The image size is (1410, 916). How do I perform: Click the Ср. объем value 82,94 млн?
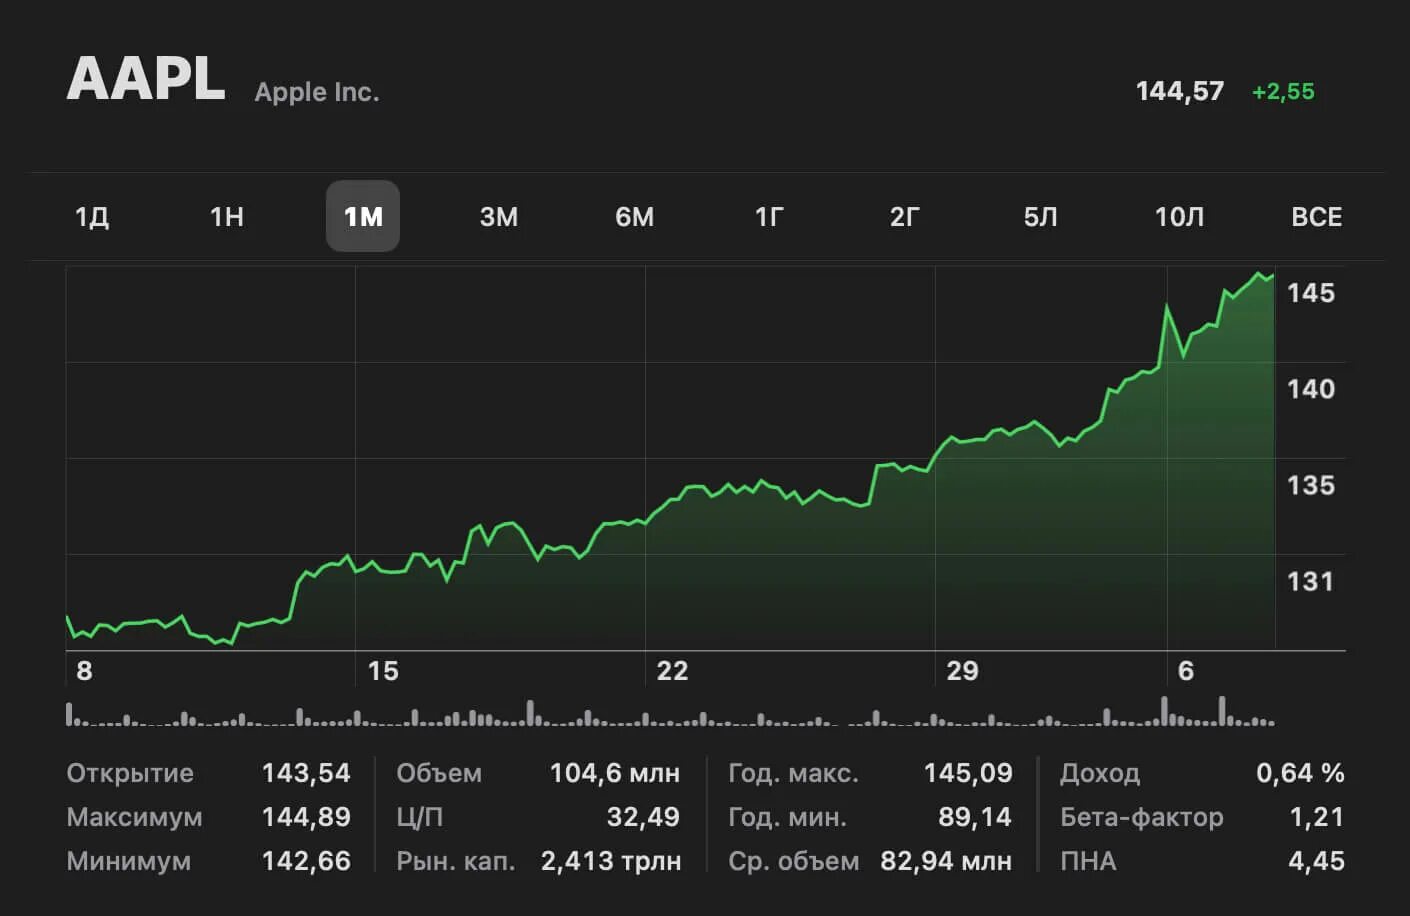[x=946, y=861]
